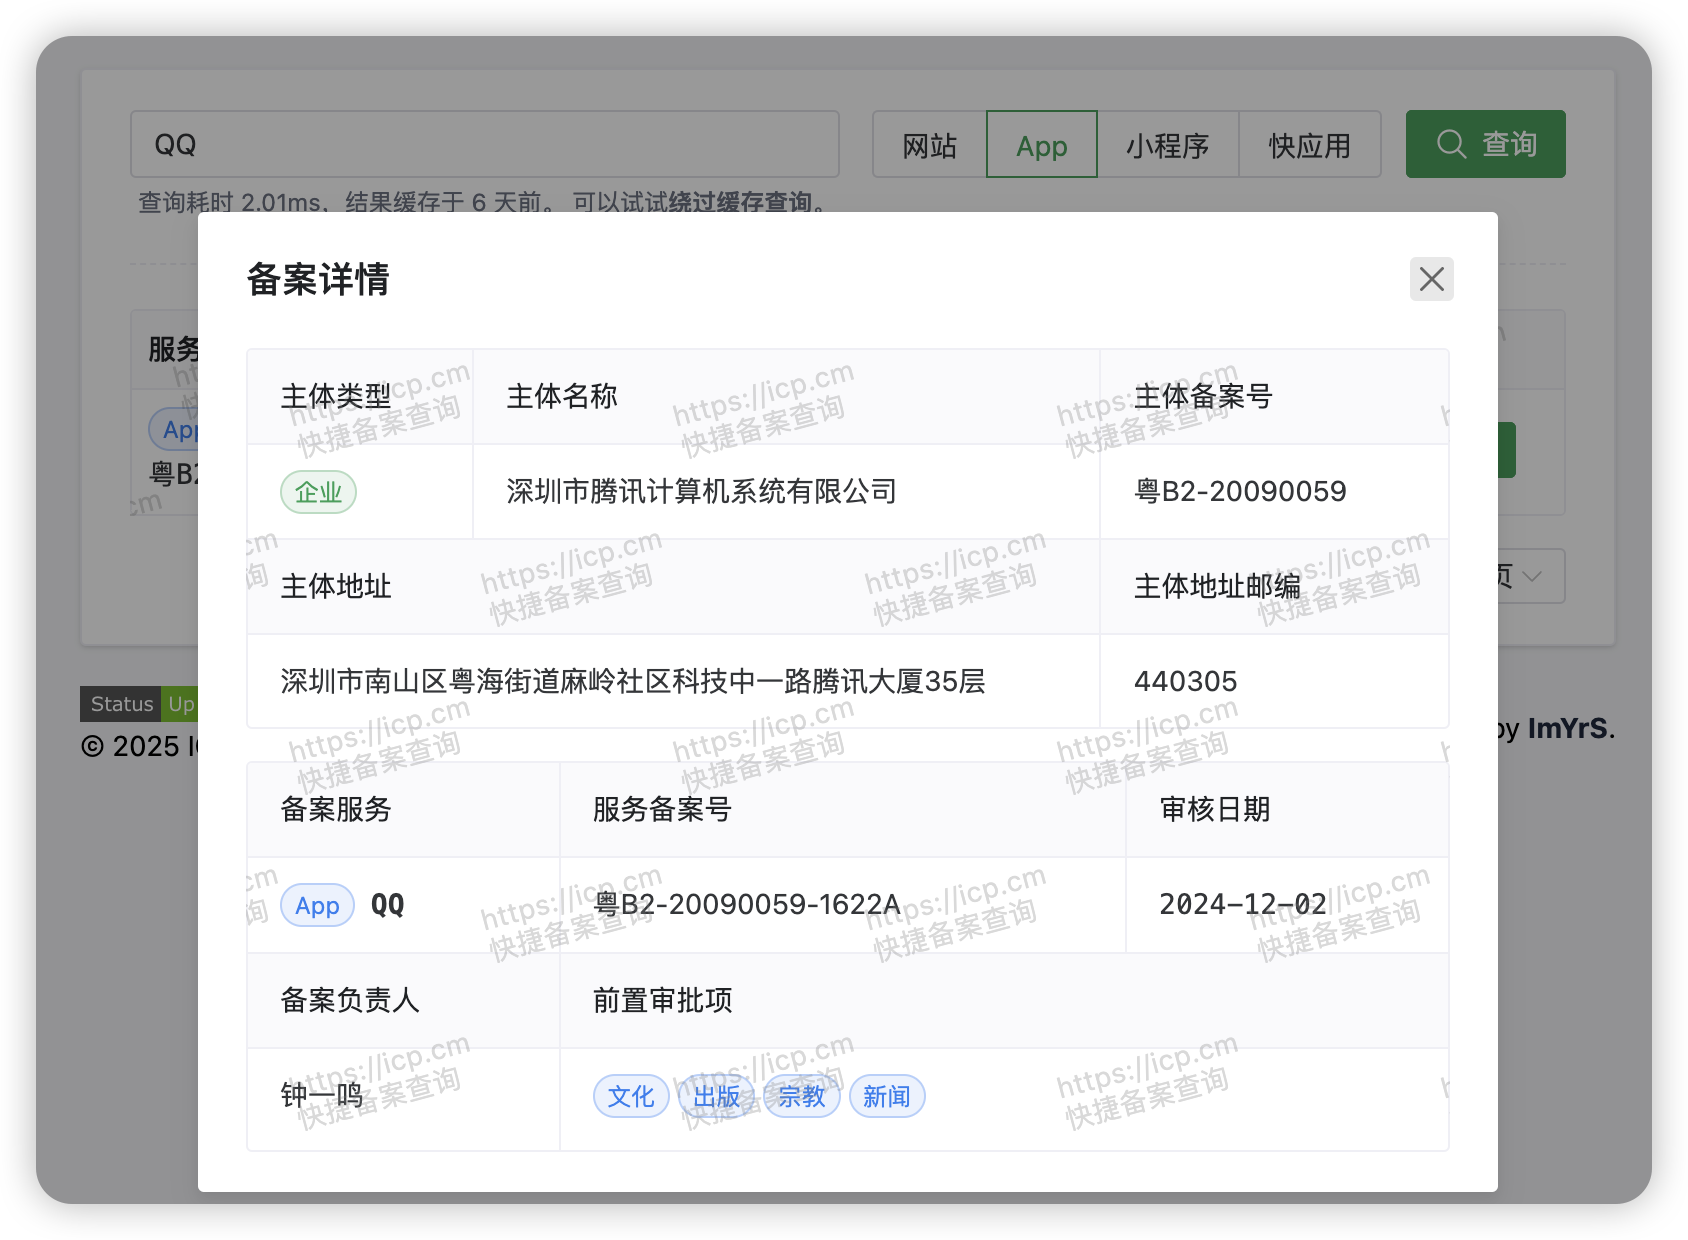Click the Status badge in the footer
Screen dimensions: 1688x1240
tap(138, 704)
